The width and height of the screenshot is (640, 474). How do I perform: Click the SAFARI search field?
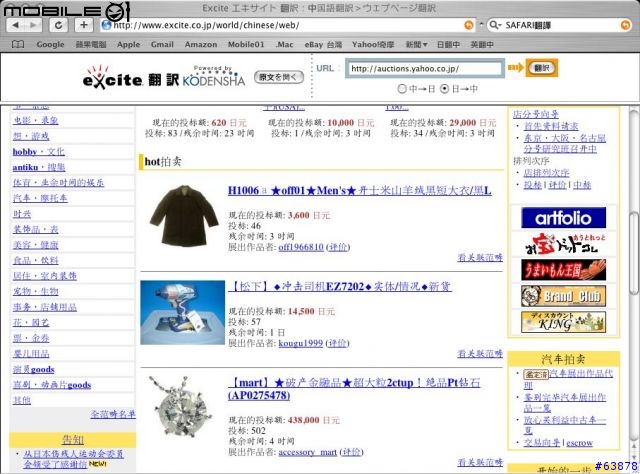(558, 25)
